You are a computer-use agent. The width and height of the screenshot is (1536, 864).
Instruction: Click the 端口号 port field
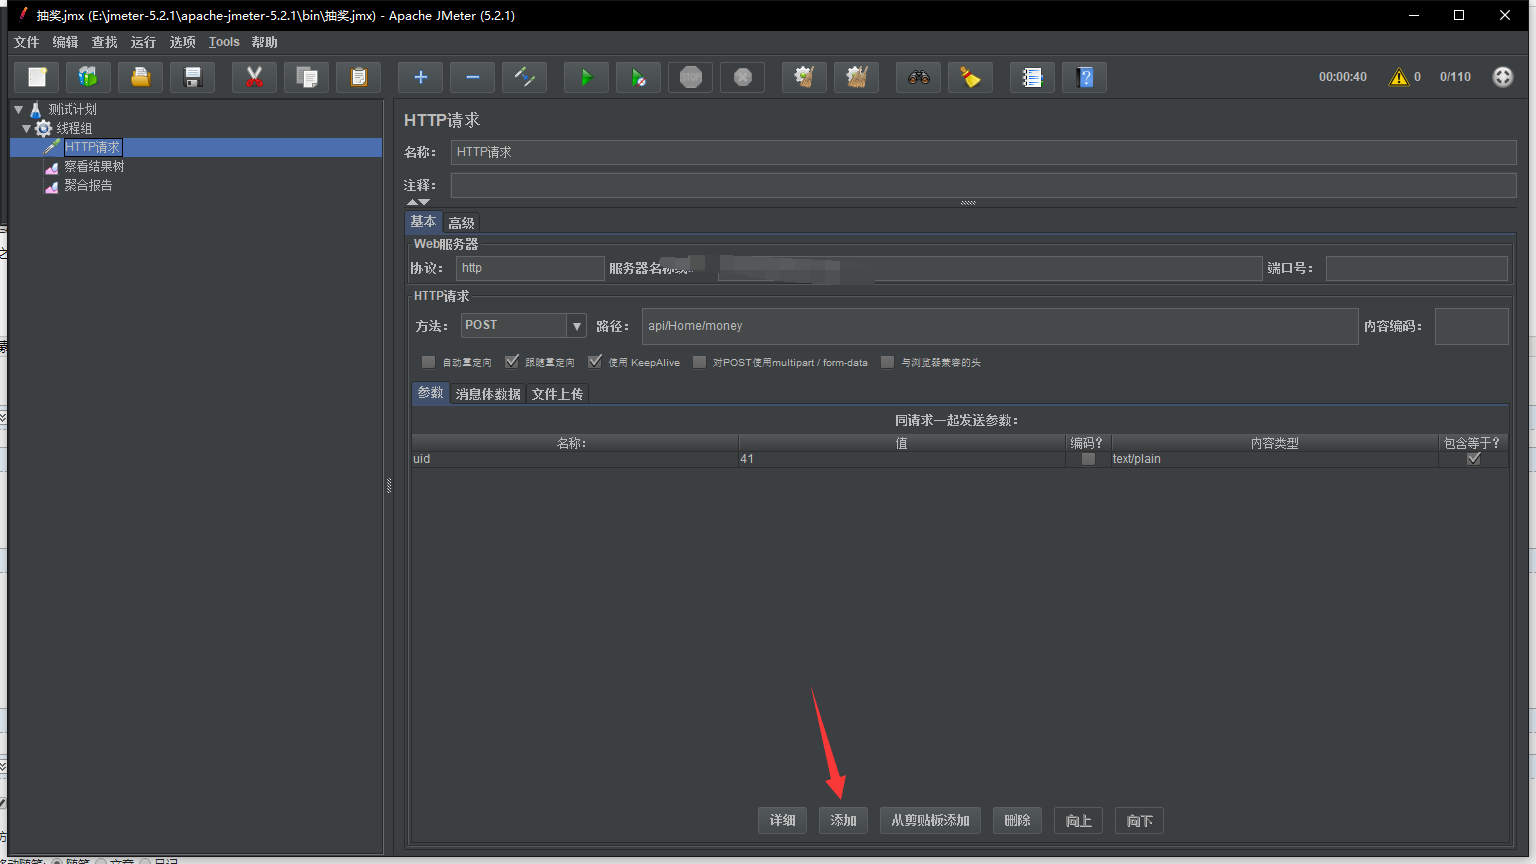tap(1417, 268)
